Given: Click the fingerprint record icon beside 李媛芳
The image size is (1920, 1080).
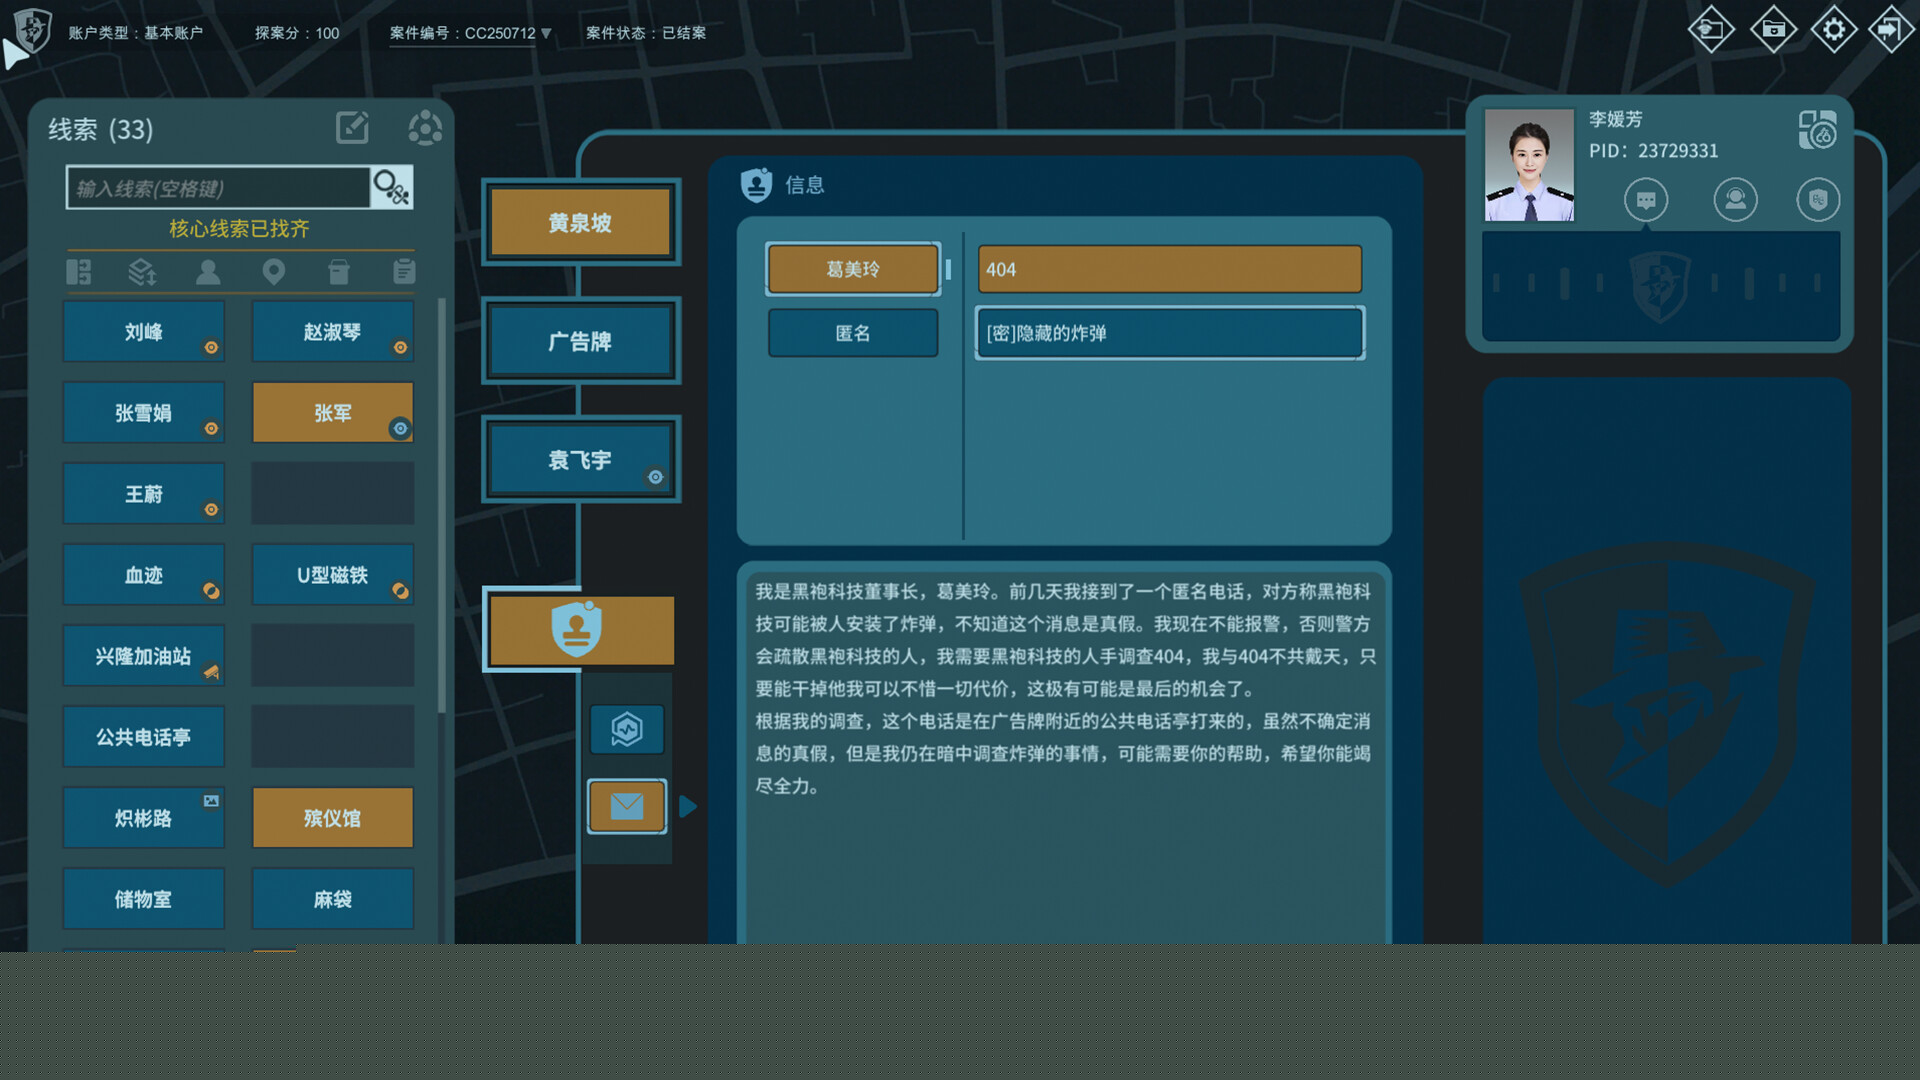Looking at the screenshot, I should pyautogui.click(x=1817, y=130).
